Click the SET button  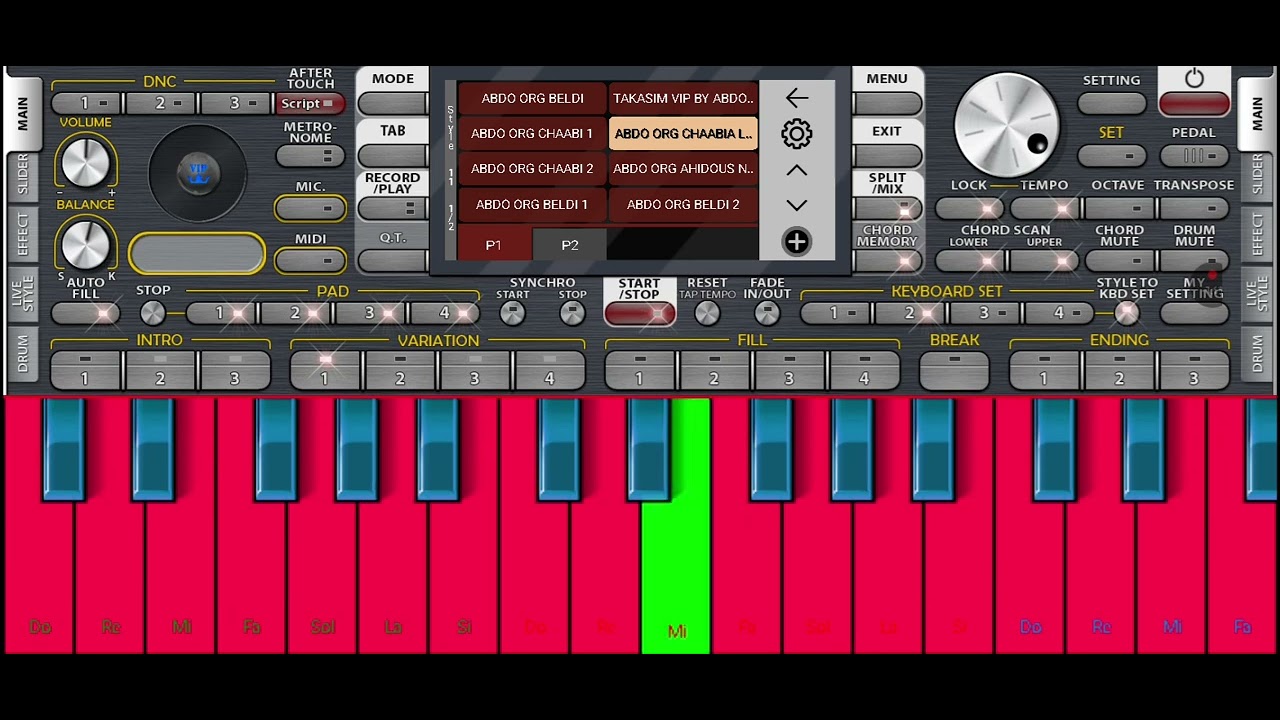pos(1112,156)
